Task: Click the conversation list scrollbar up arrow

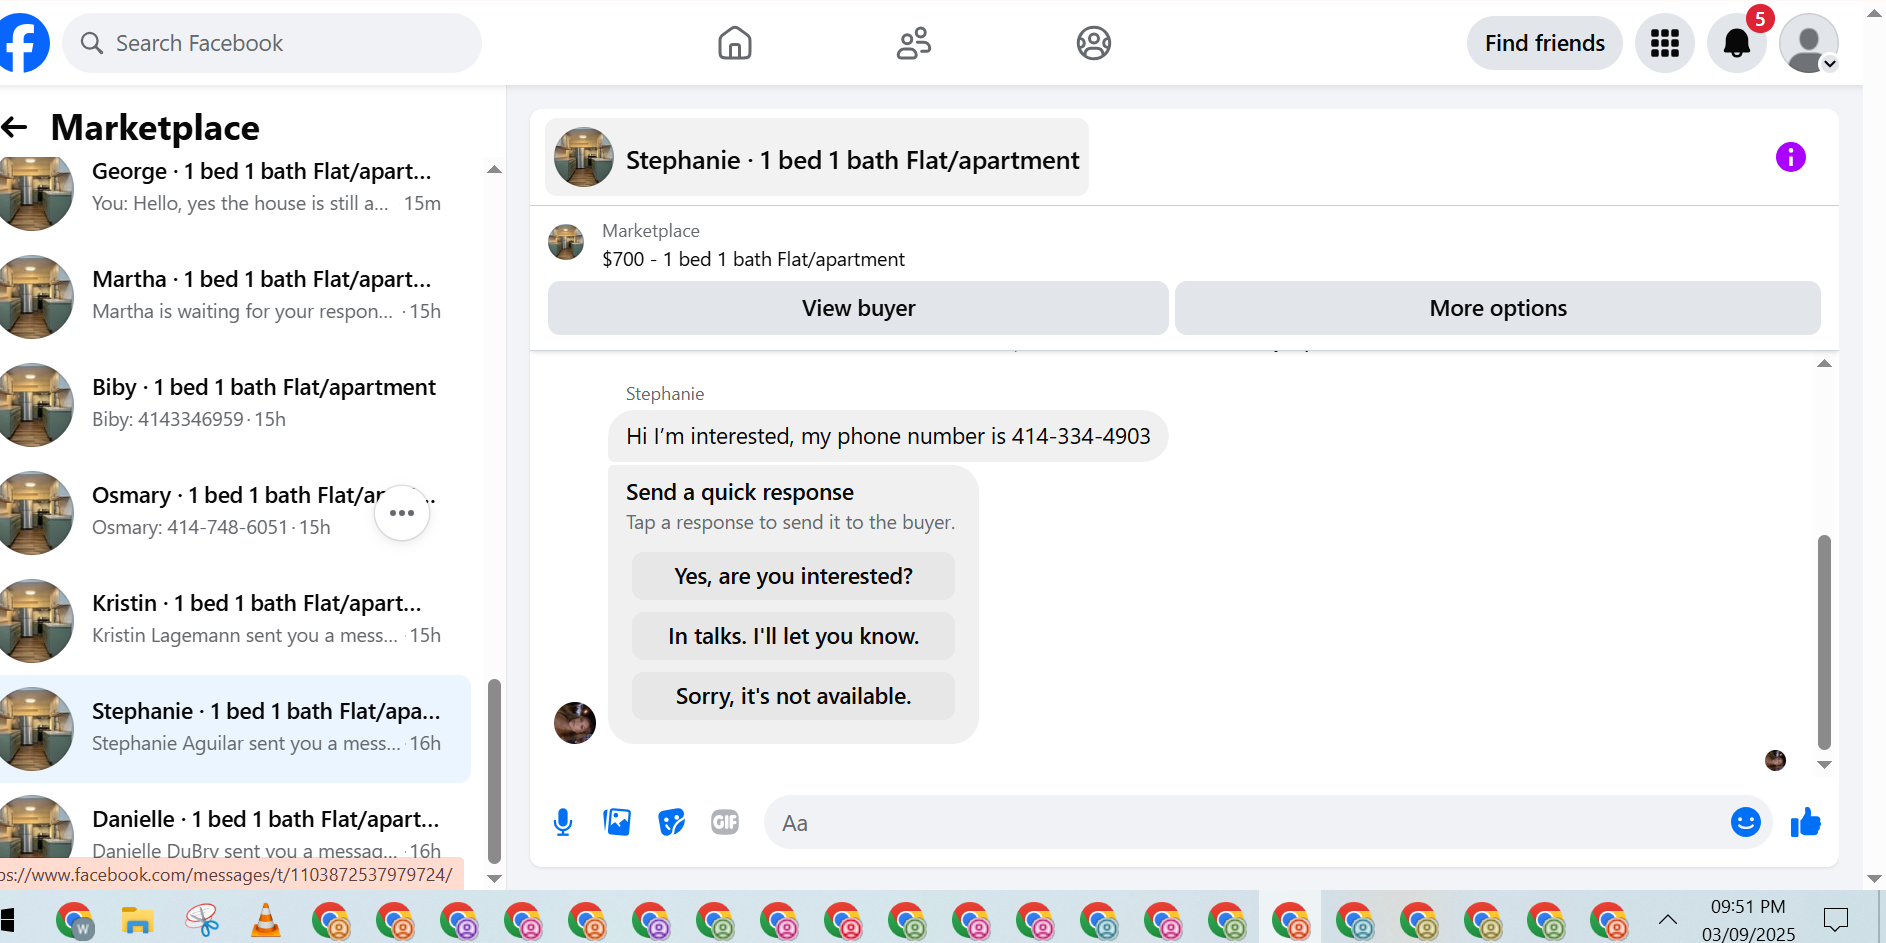Action: coord(494,170)
